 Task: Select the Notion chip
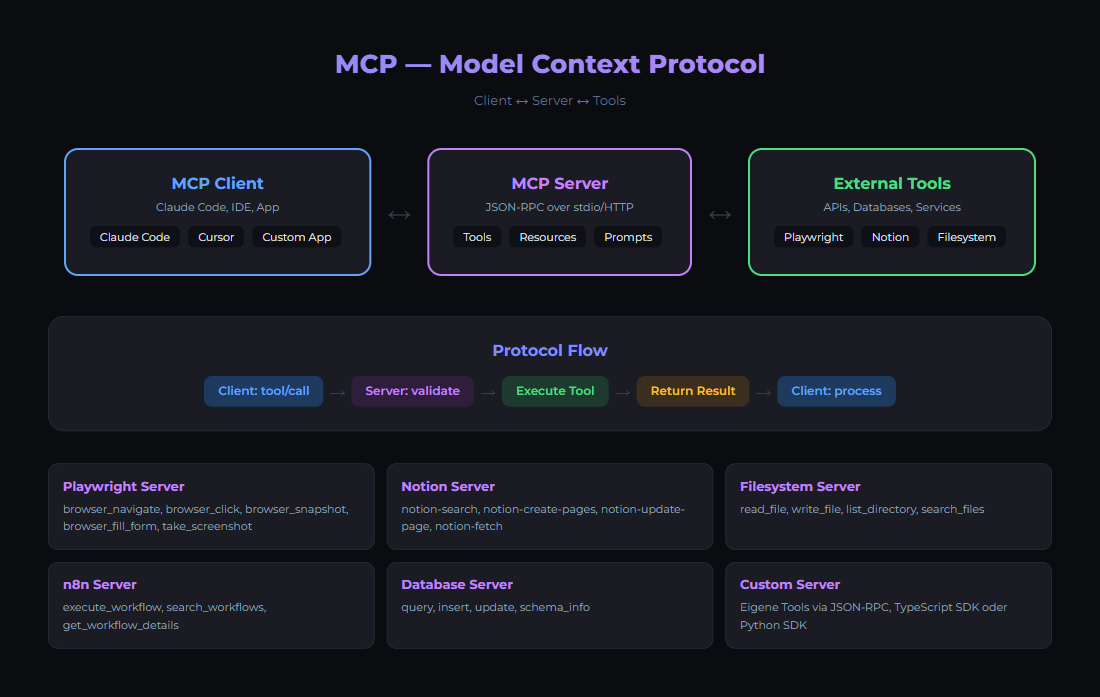890,237
